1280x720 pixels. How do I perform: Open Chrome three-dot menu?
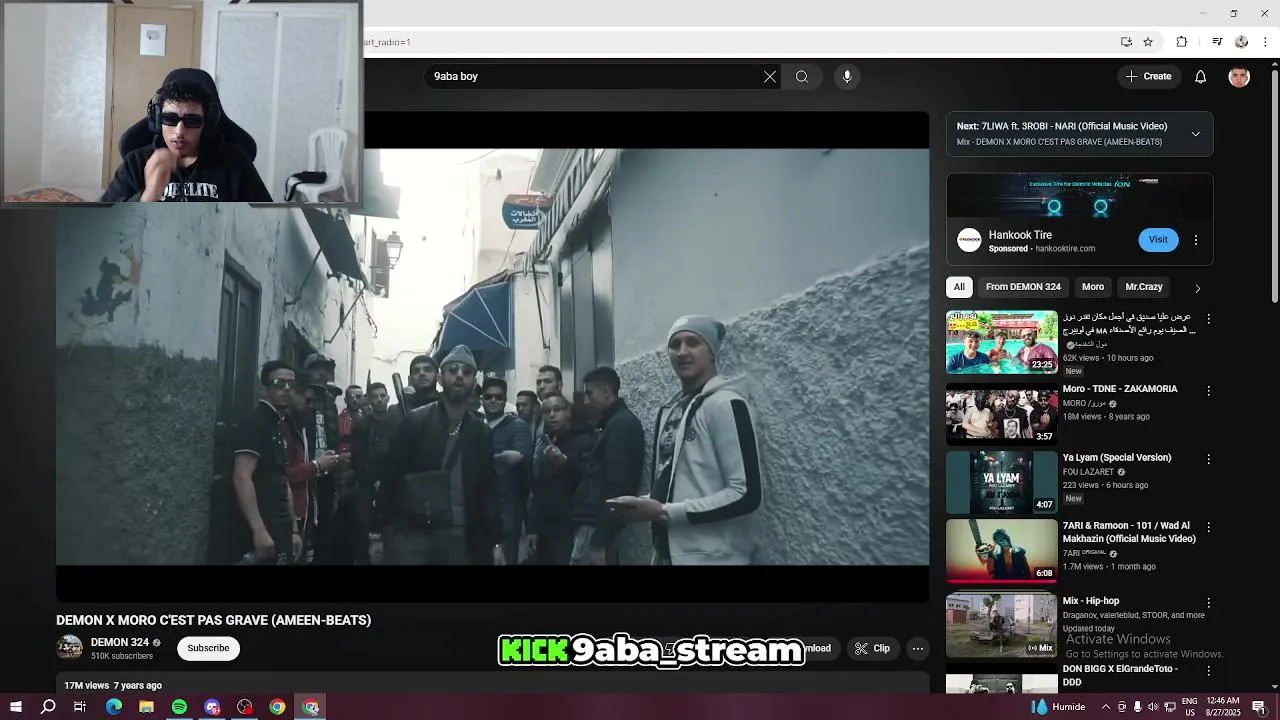tap(1266, 42)
